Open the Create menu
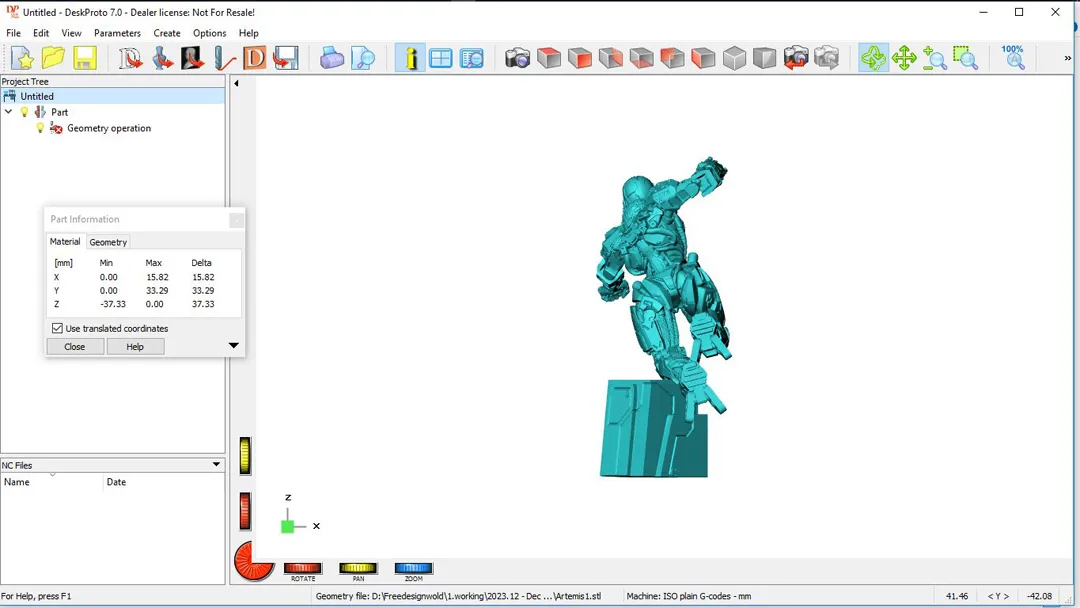This screenshot has width=1080, height=608. [x=167, y=33]
